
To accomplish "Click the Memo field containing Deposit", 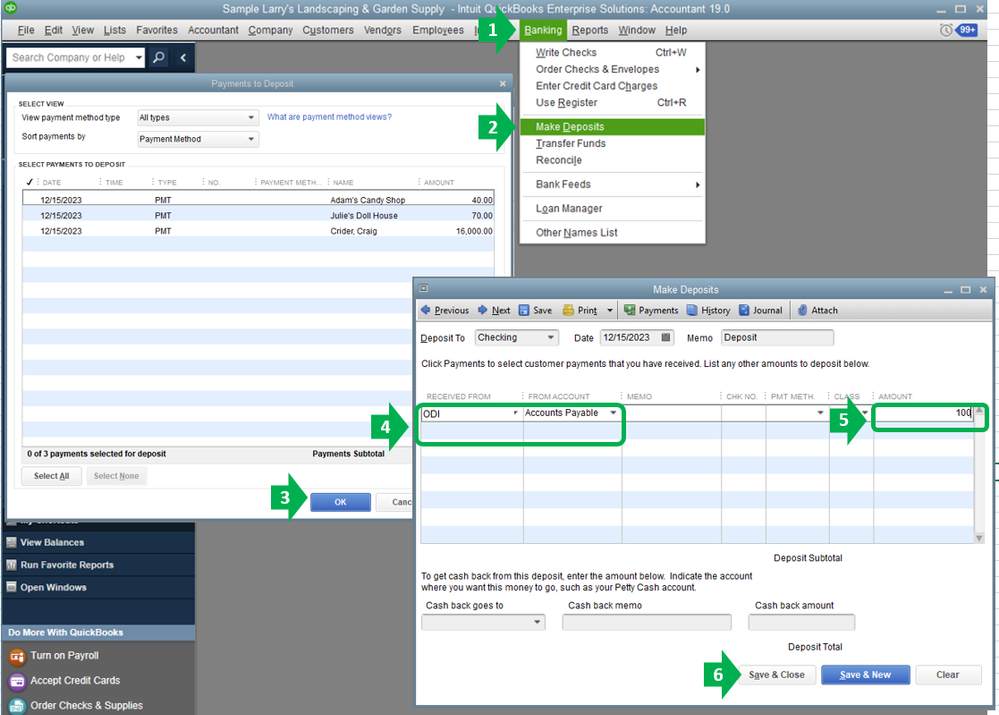I will [777, 337].
